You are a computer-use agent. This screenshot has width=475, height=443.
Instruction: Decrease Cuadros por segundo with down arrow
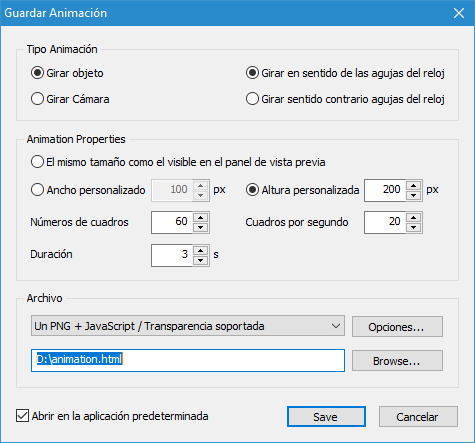coord(414,227)
